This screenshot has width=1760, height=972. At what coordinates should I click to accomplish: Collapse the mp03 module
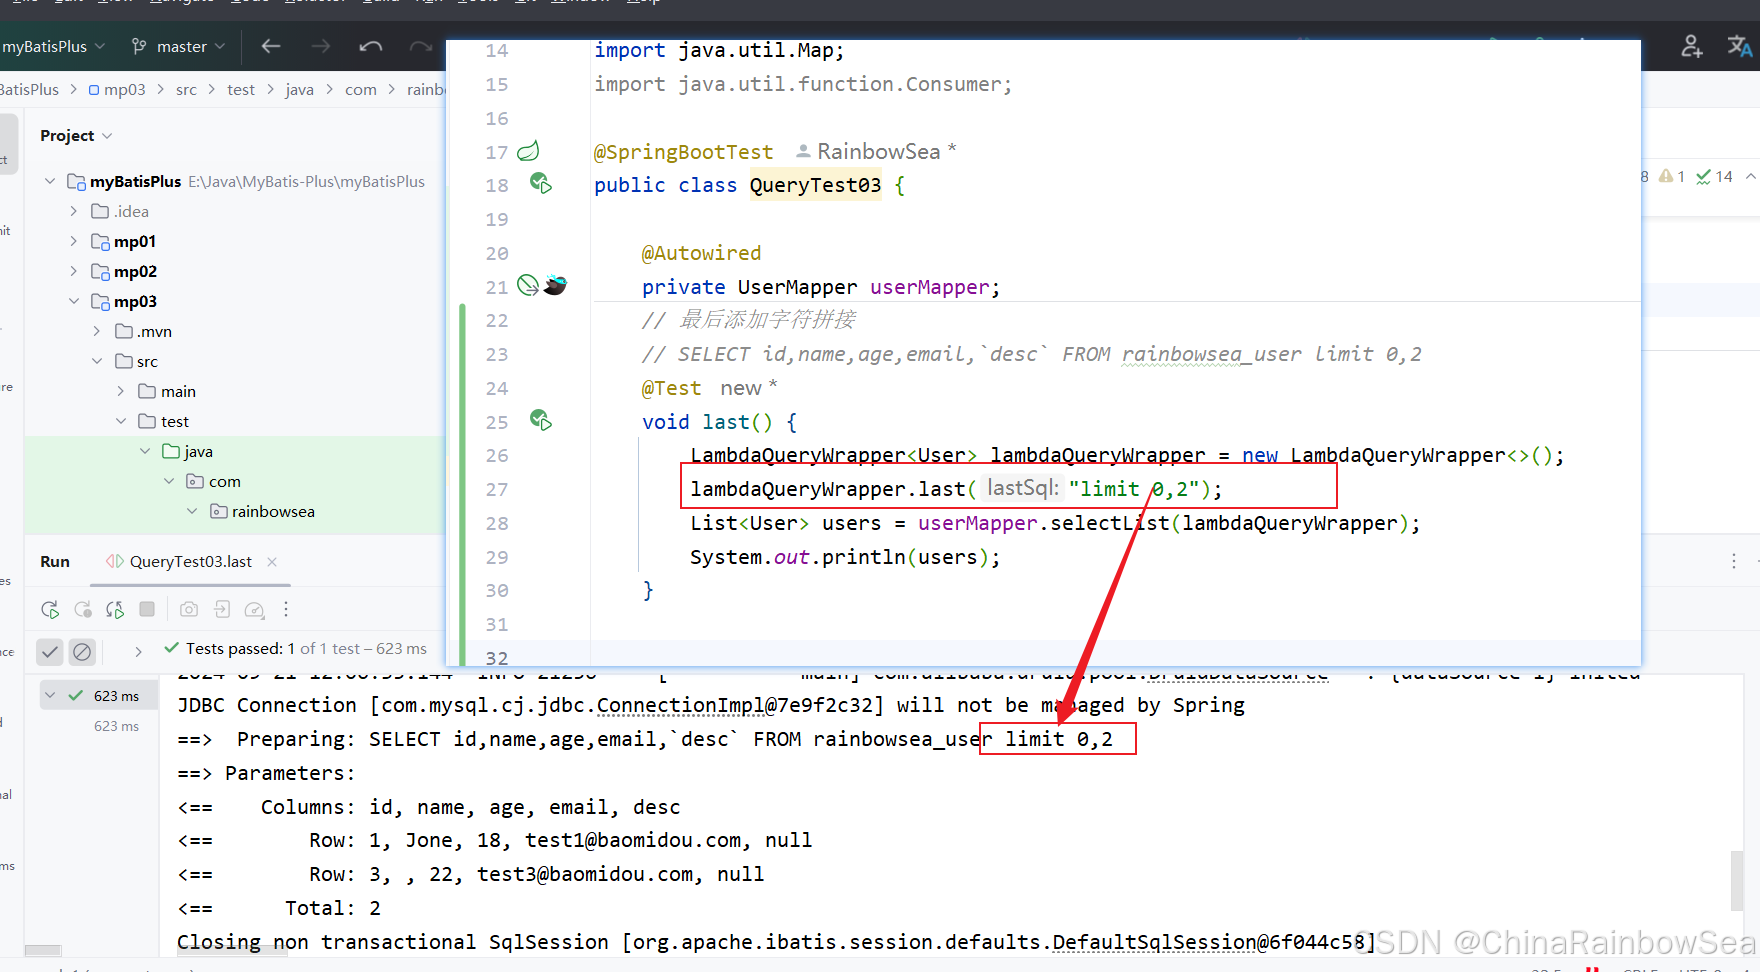[x=74, y=301]
